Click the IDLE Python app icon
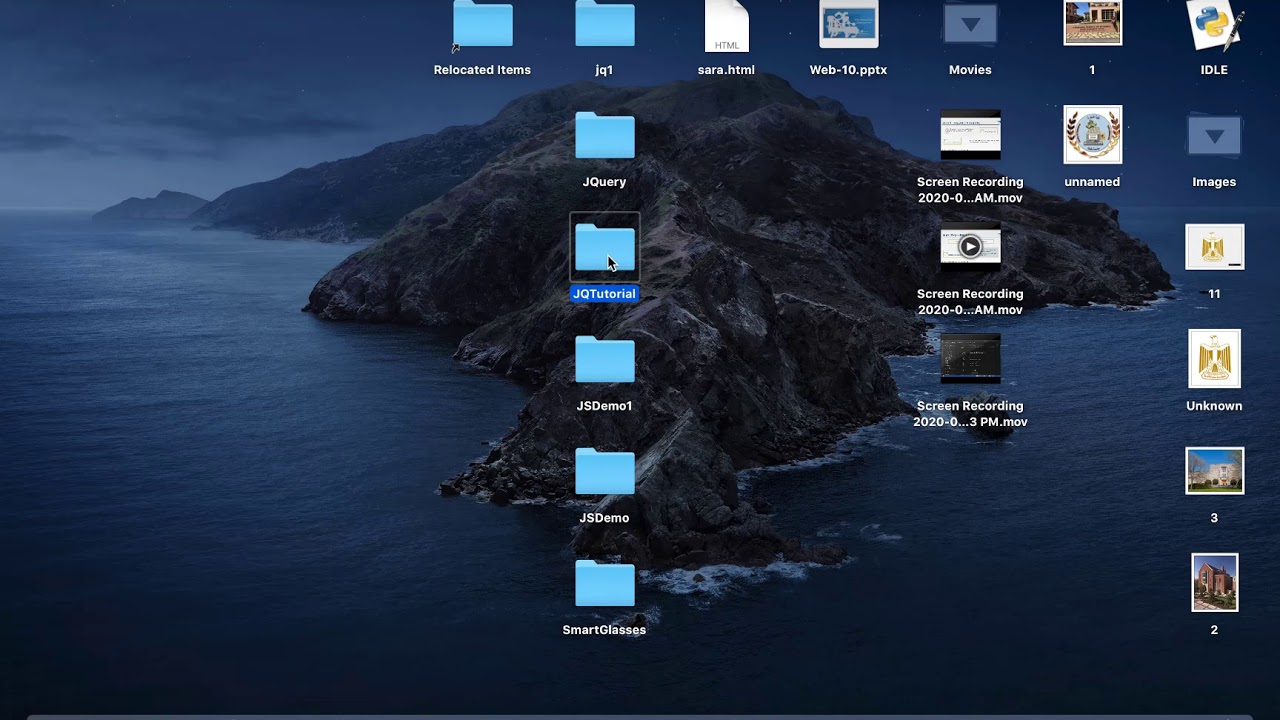 coord(1214,25)
